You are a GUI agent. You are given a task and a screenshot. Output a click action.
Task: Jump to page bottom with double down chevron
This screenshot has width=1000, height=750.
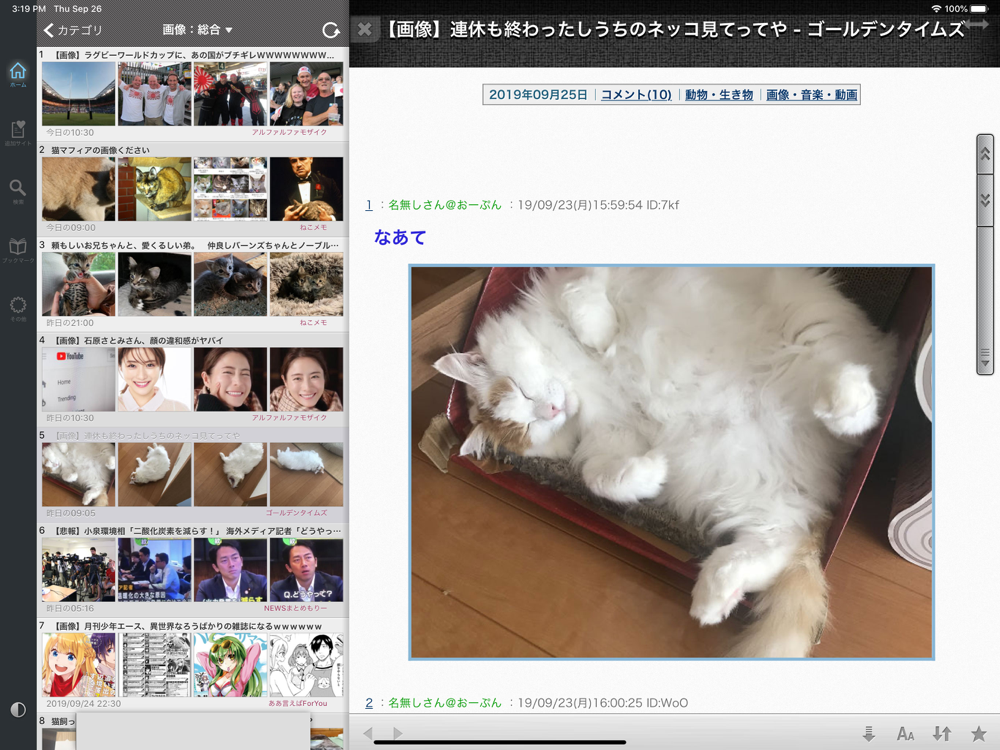(985, 200)
